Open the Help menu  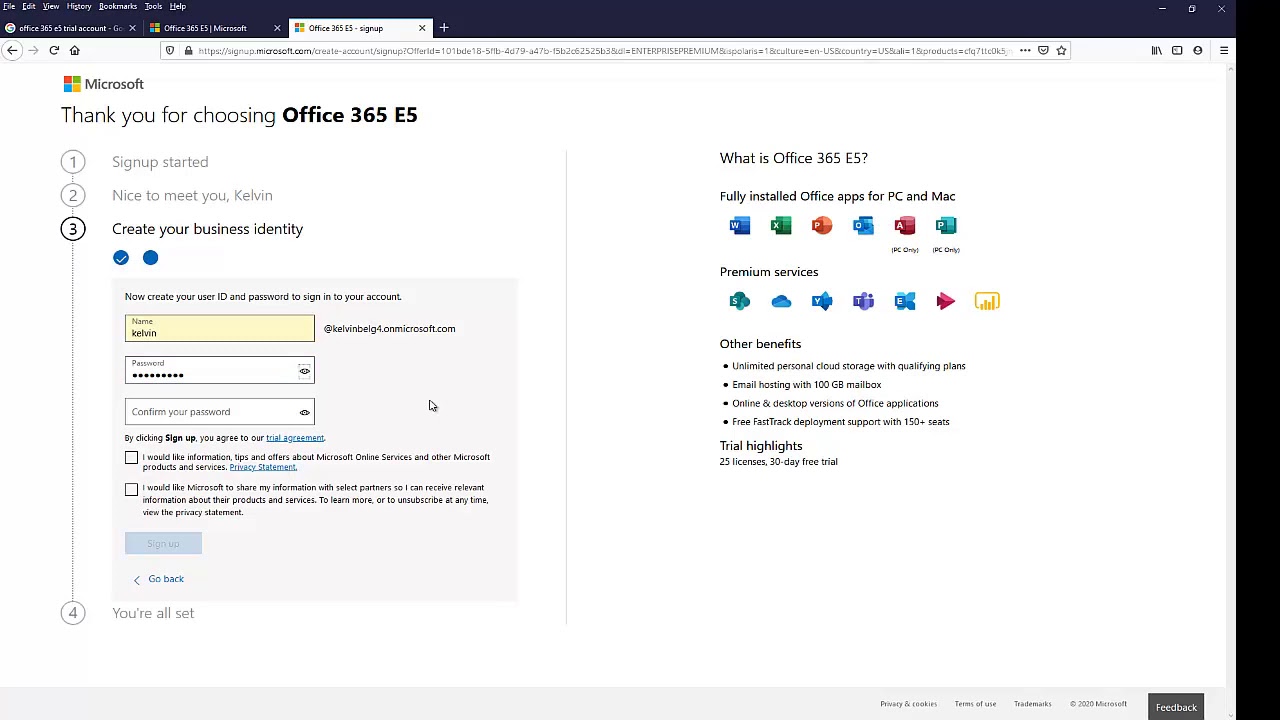point(178,6)
